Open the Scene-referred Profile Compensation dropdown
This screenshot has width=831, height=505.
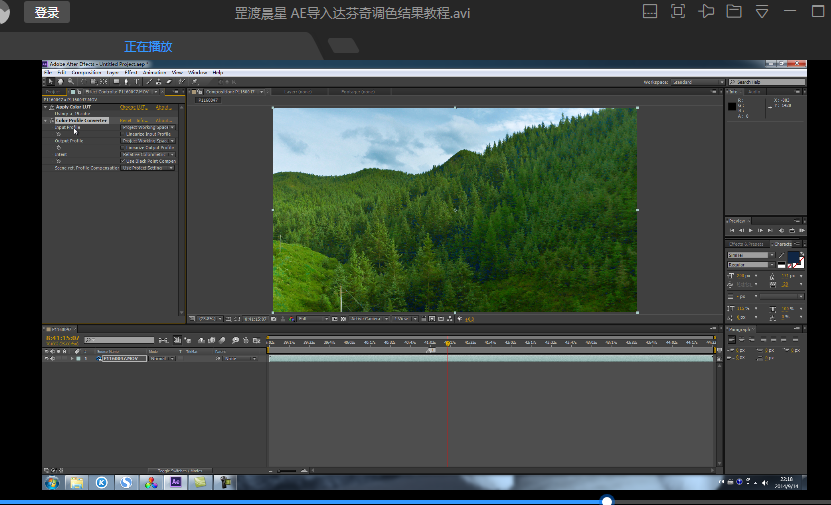(x=147, y=168)
